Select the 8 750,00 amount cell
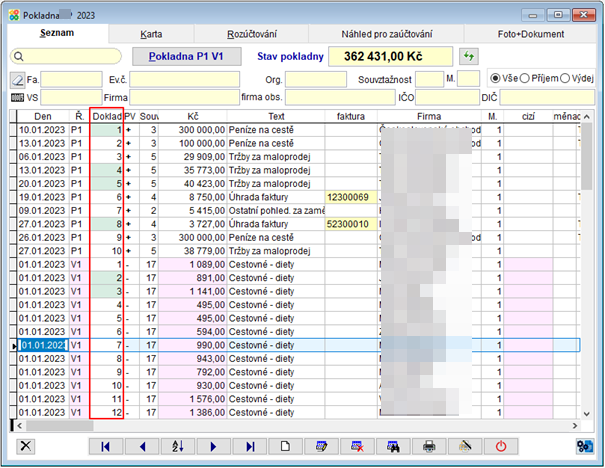This screenshot has height=468, width=605. tap(193, 197)
